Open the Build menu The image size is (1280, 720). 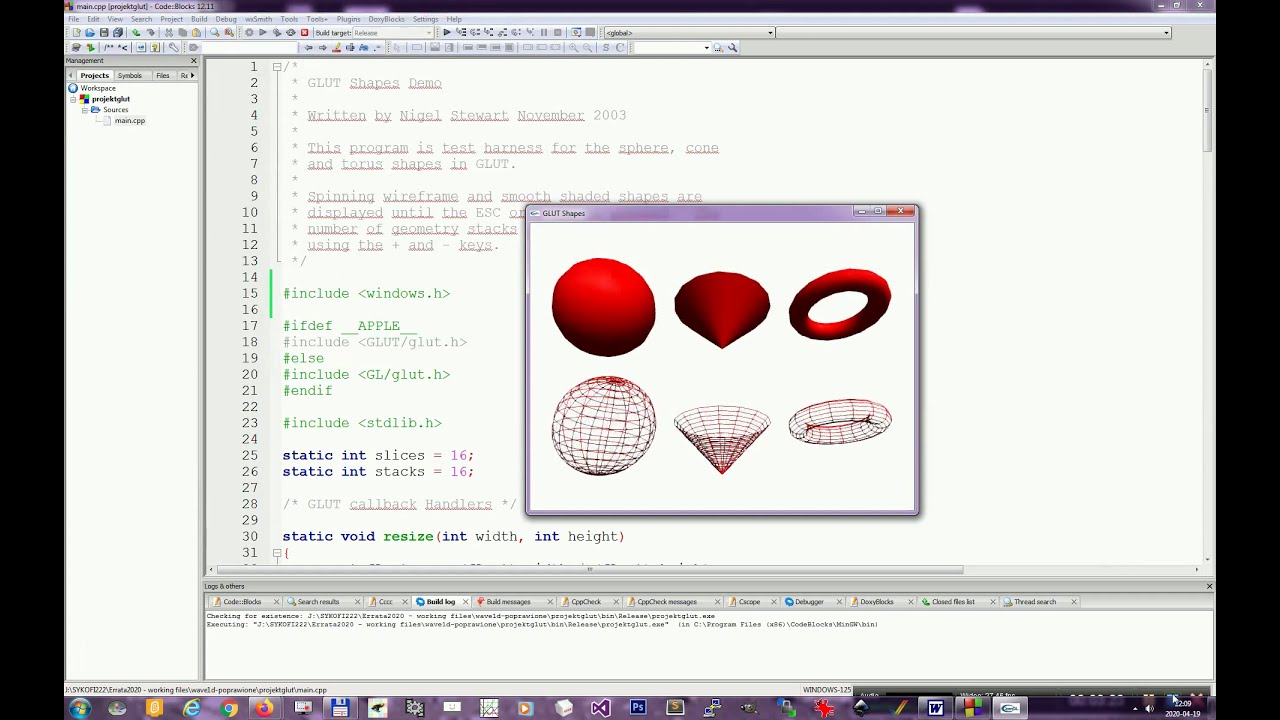point(199,19)
